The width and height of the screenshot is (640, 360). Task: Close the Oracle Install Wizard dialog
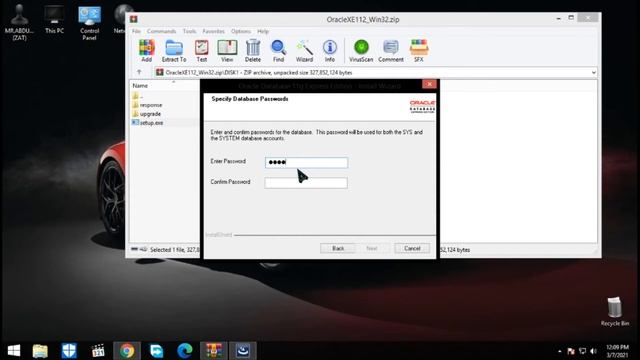(x=429, y=84)
